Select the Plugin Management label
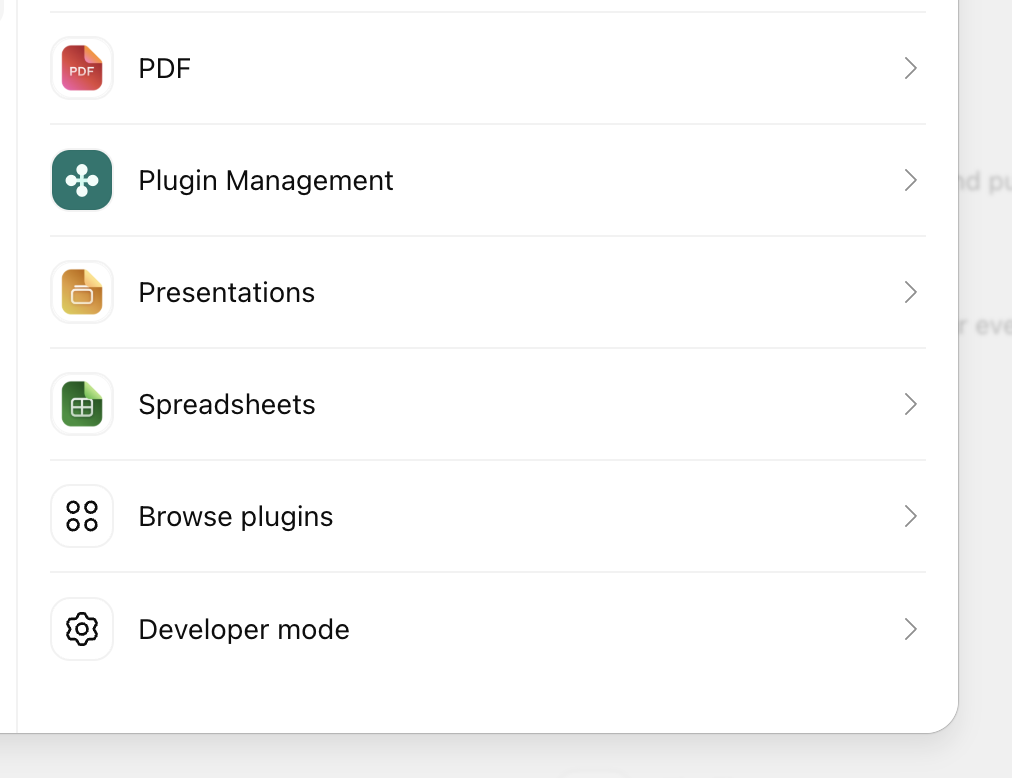This screenshot has height=778, width=1012. tap(266, 181)
